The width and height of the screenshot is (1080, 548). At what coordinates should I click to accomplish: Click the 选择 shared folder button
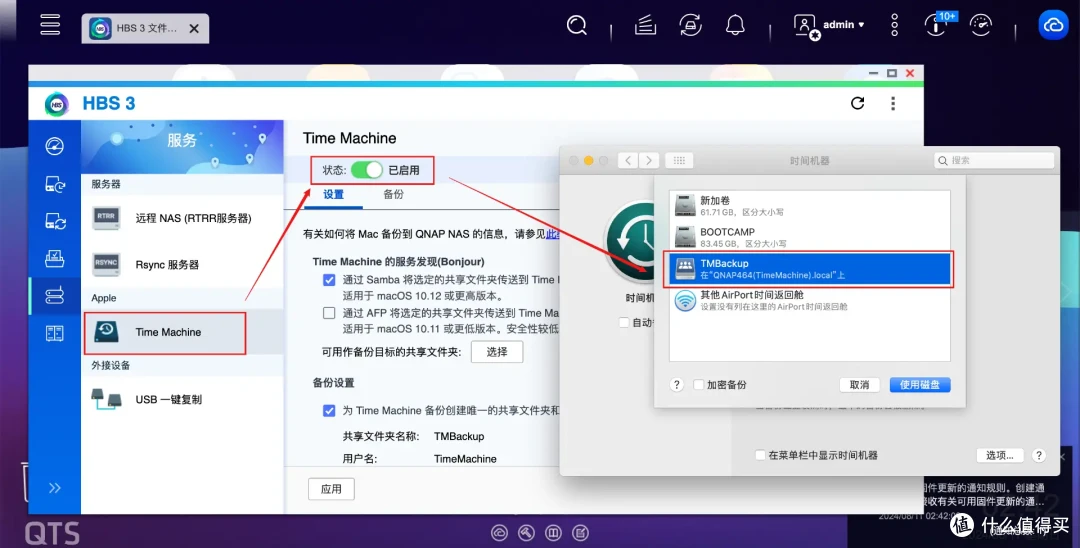tap(497, 352)
